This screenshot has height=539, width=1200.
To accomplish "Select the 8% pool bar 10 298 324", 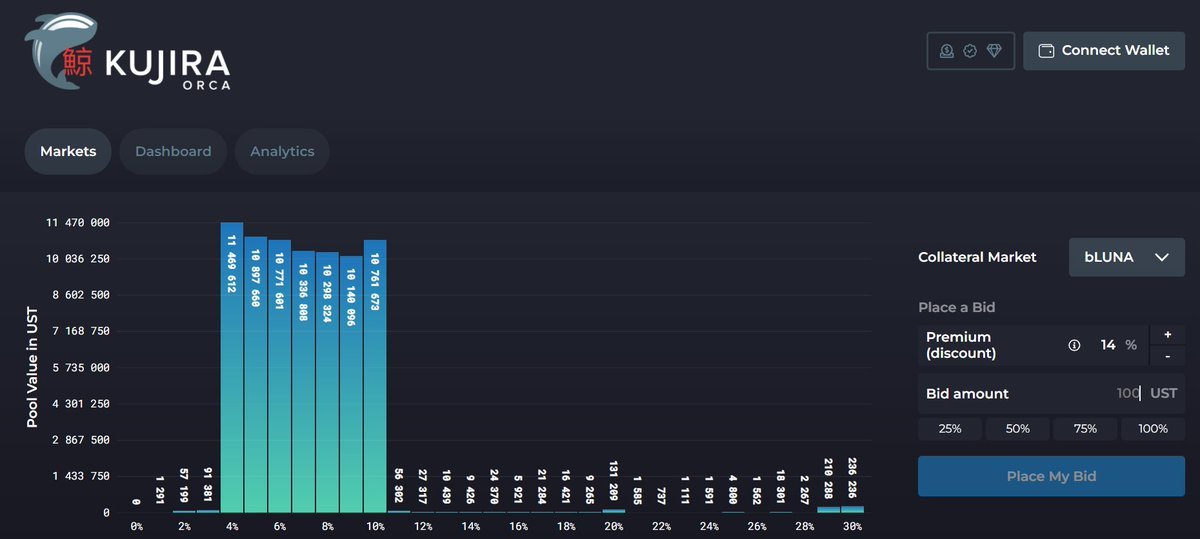I will [327, 382].
